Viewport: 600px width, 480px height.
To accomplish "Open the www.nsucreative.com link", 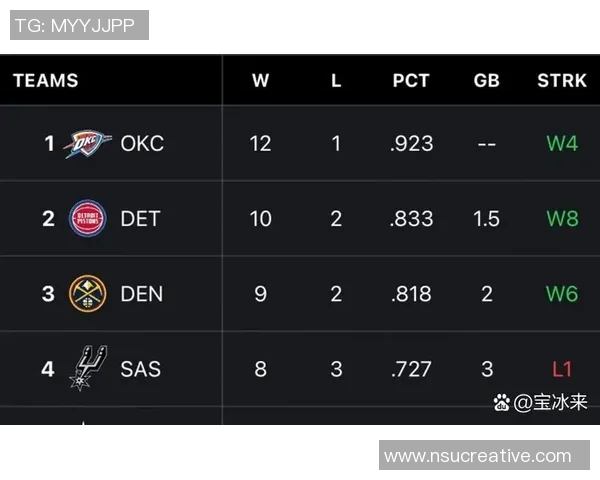I will click(x=484, y=456).
